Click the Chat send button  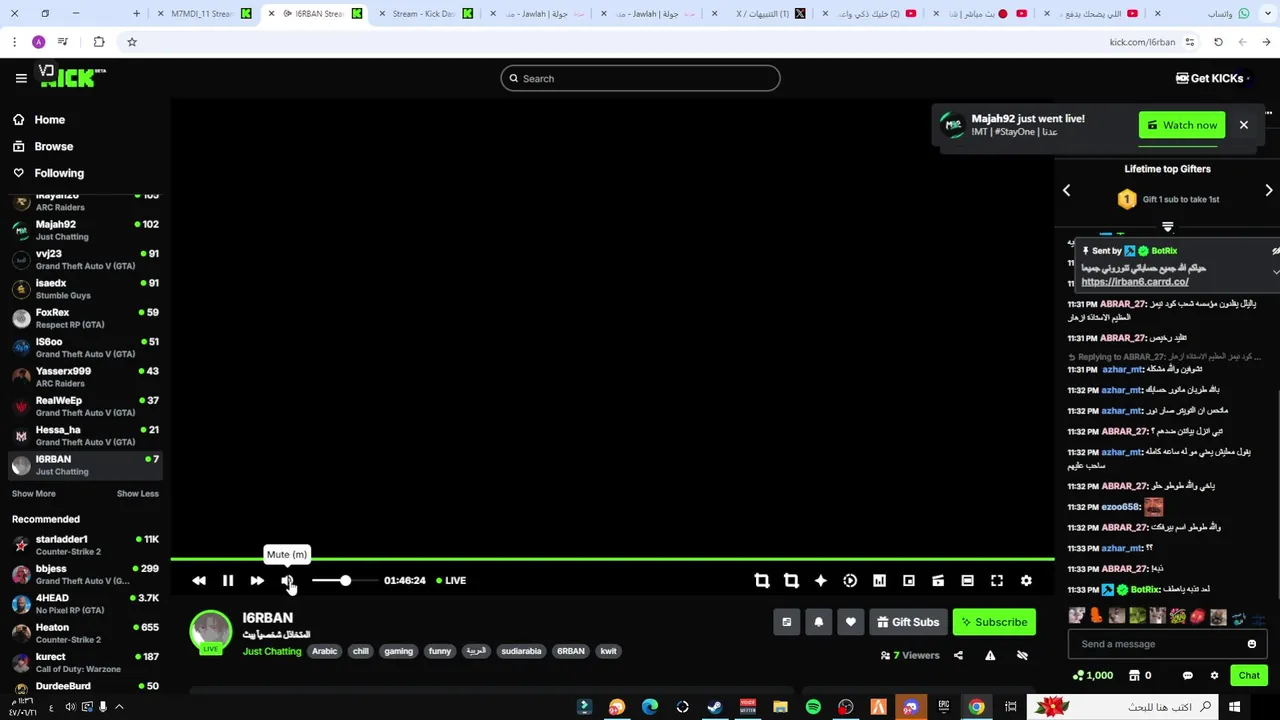pos(1249,676)
